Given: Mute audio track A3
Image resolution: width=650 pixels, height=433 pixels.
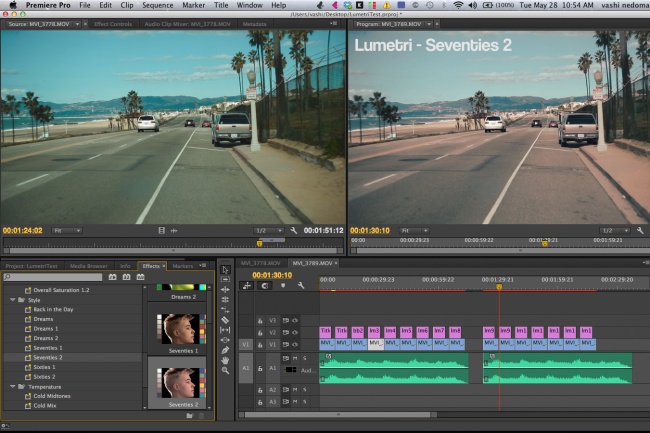Looking at the screenshot, I should [295, 402].
